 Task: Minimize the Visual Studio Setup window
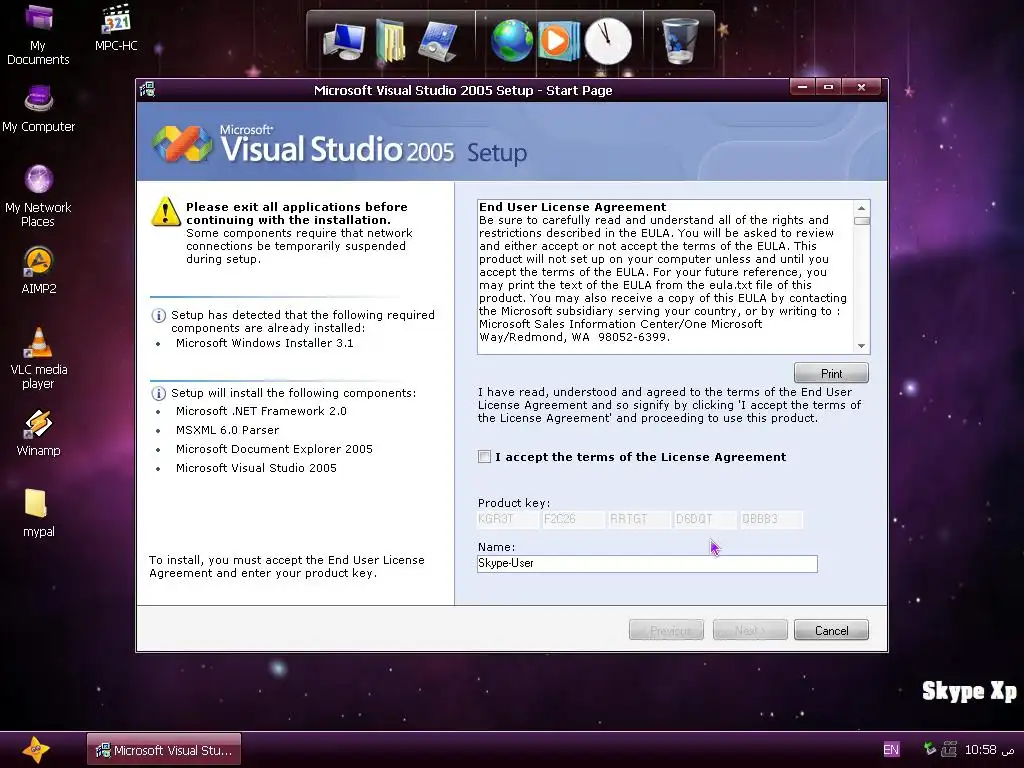click(x=802, y=87)
